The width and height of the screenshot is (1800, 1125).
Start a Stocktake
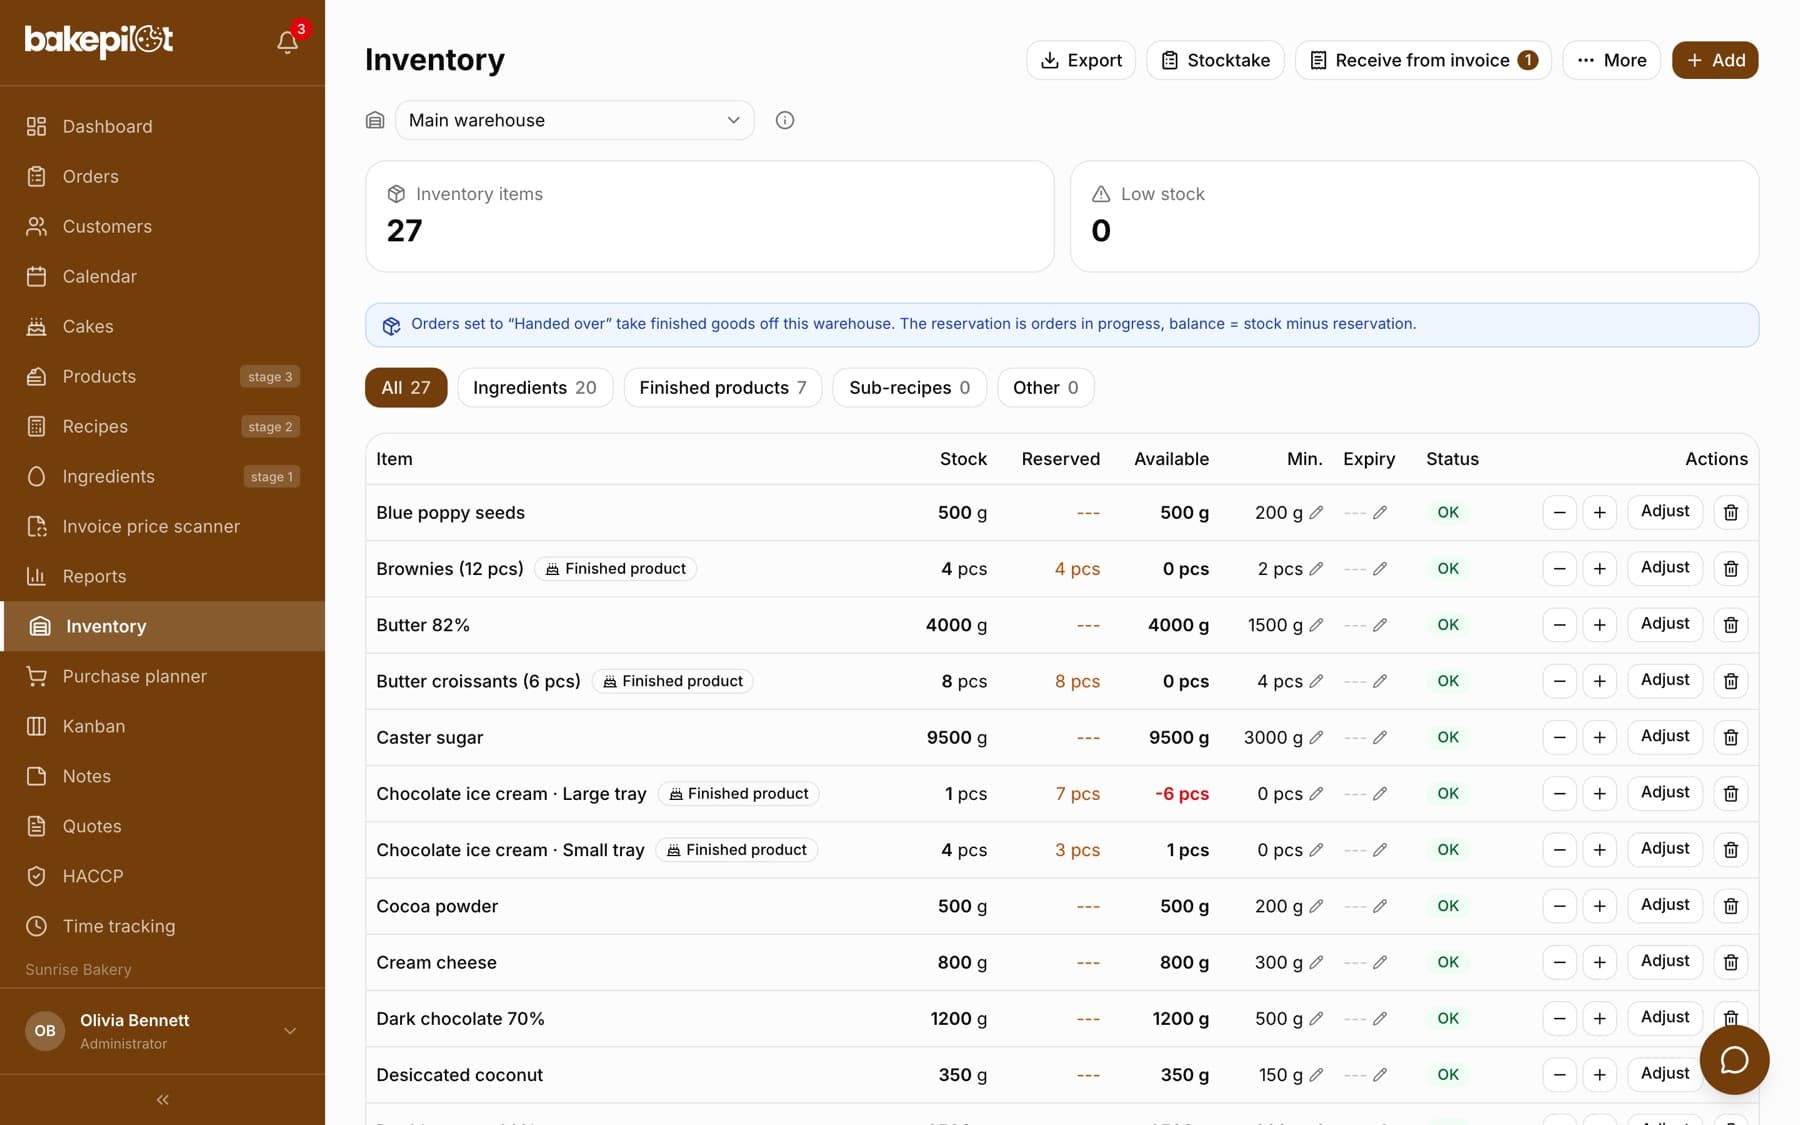1215,60
